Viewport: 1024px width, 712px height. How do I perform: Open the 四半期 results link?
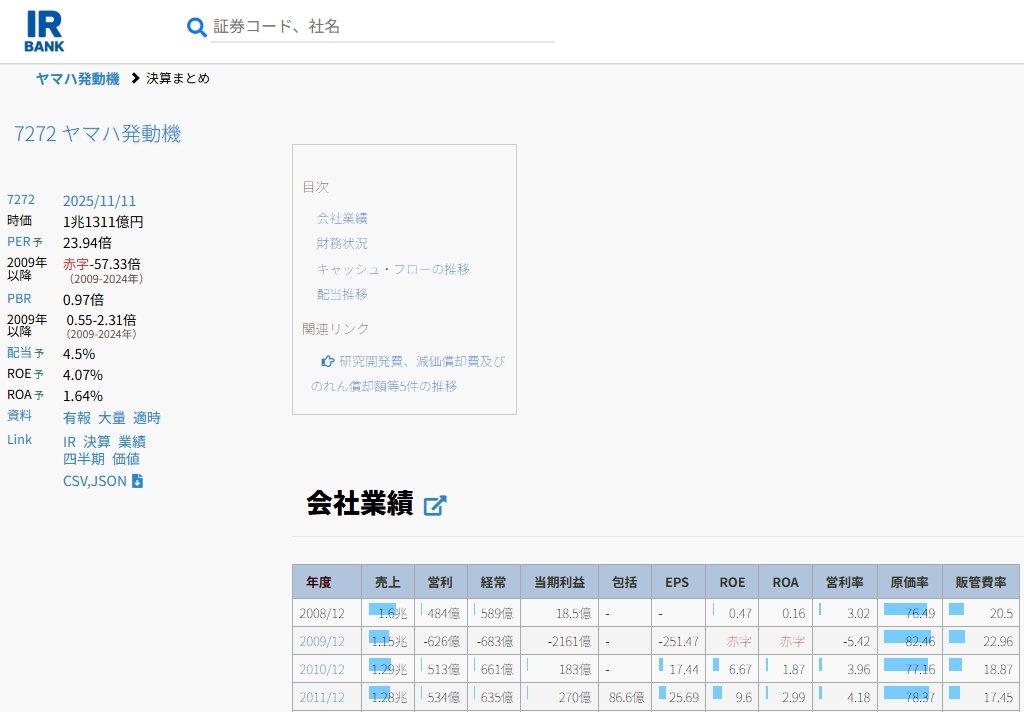[x=84, y=458]
